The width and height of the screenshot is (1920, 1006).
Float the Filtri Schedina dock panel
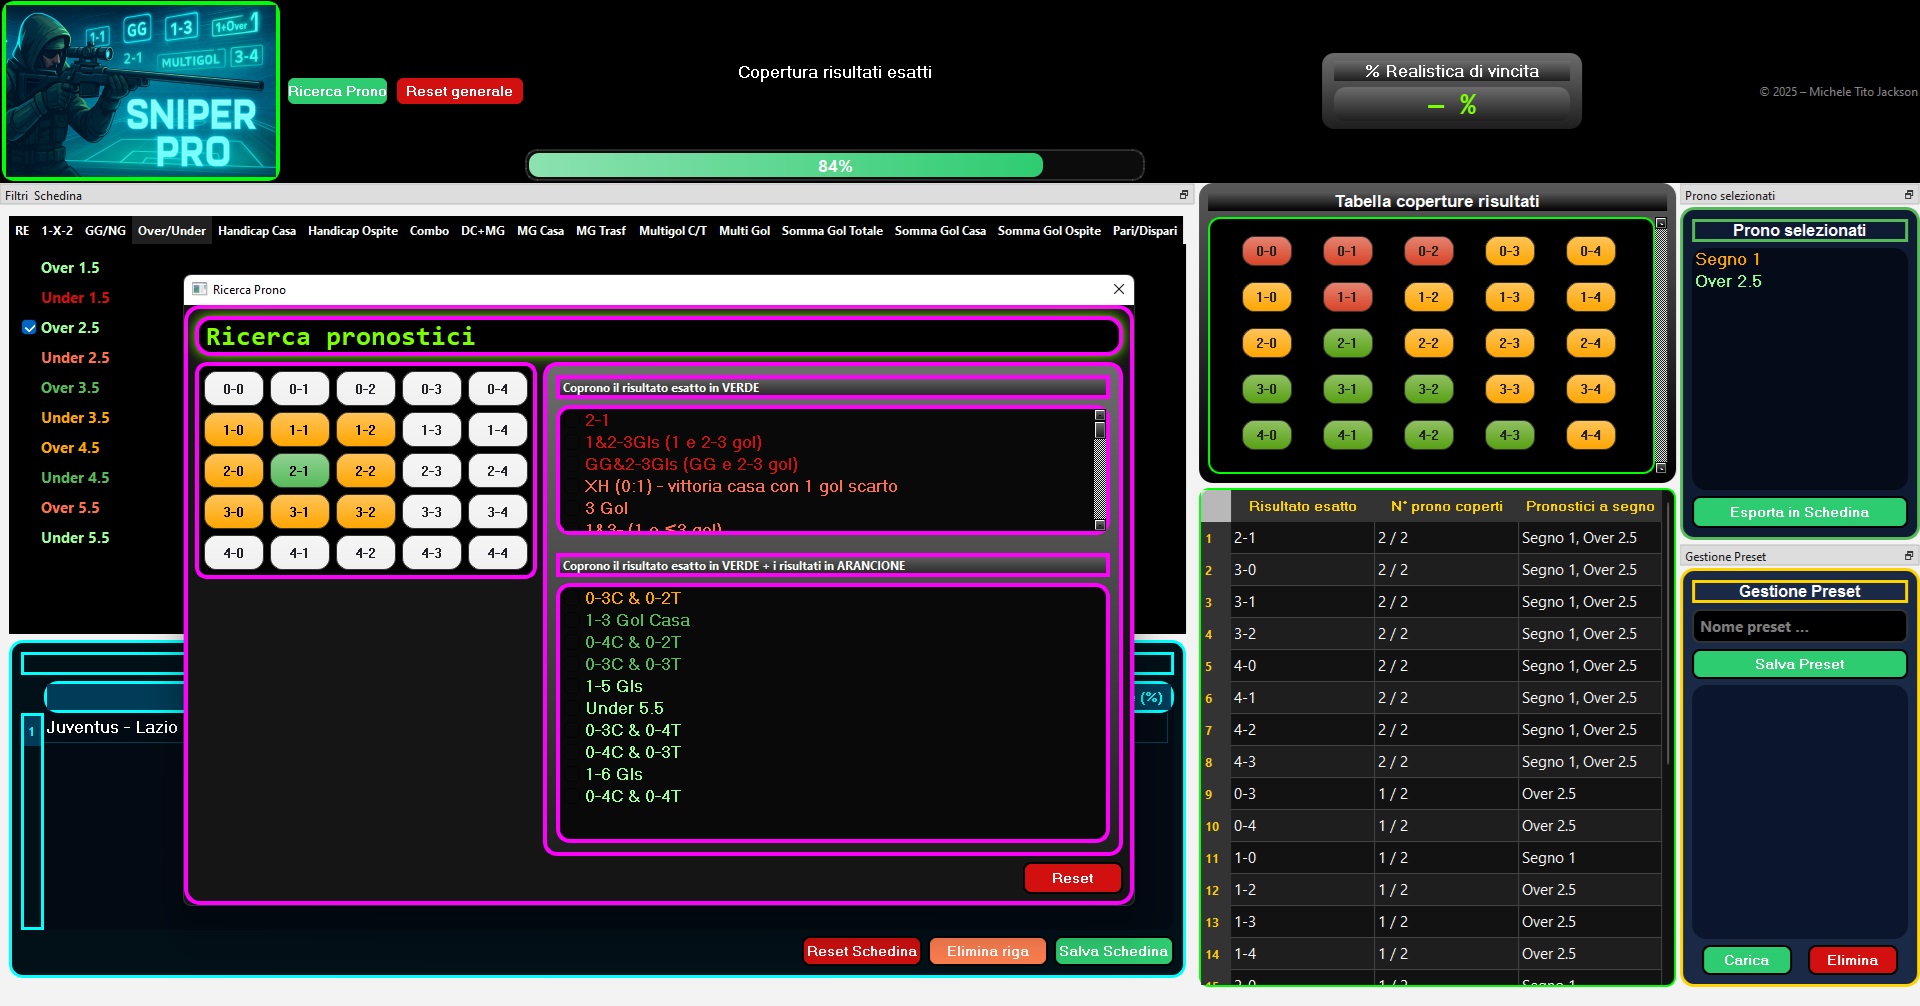[x=1183, y=195]
